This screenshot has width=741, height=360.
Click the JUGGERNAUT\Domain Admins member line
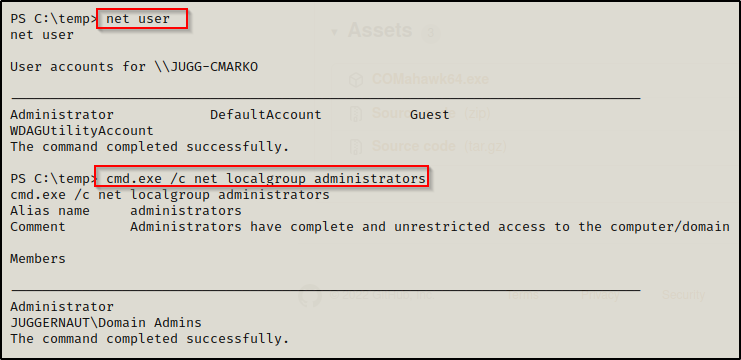(106, 323)
